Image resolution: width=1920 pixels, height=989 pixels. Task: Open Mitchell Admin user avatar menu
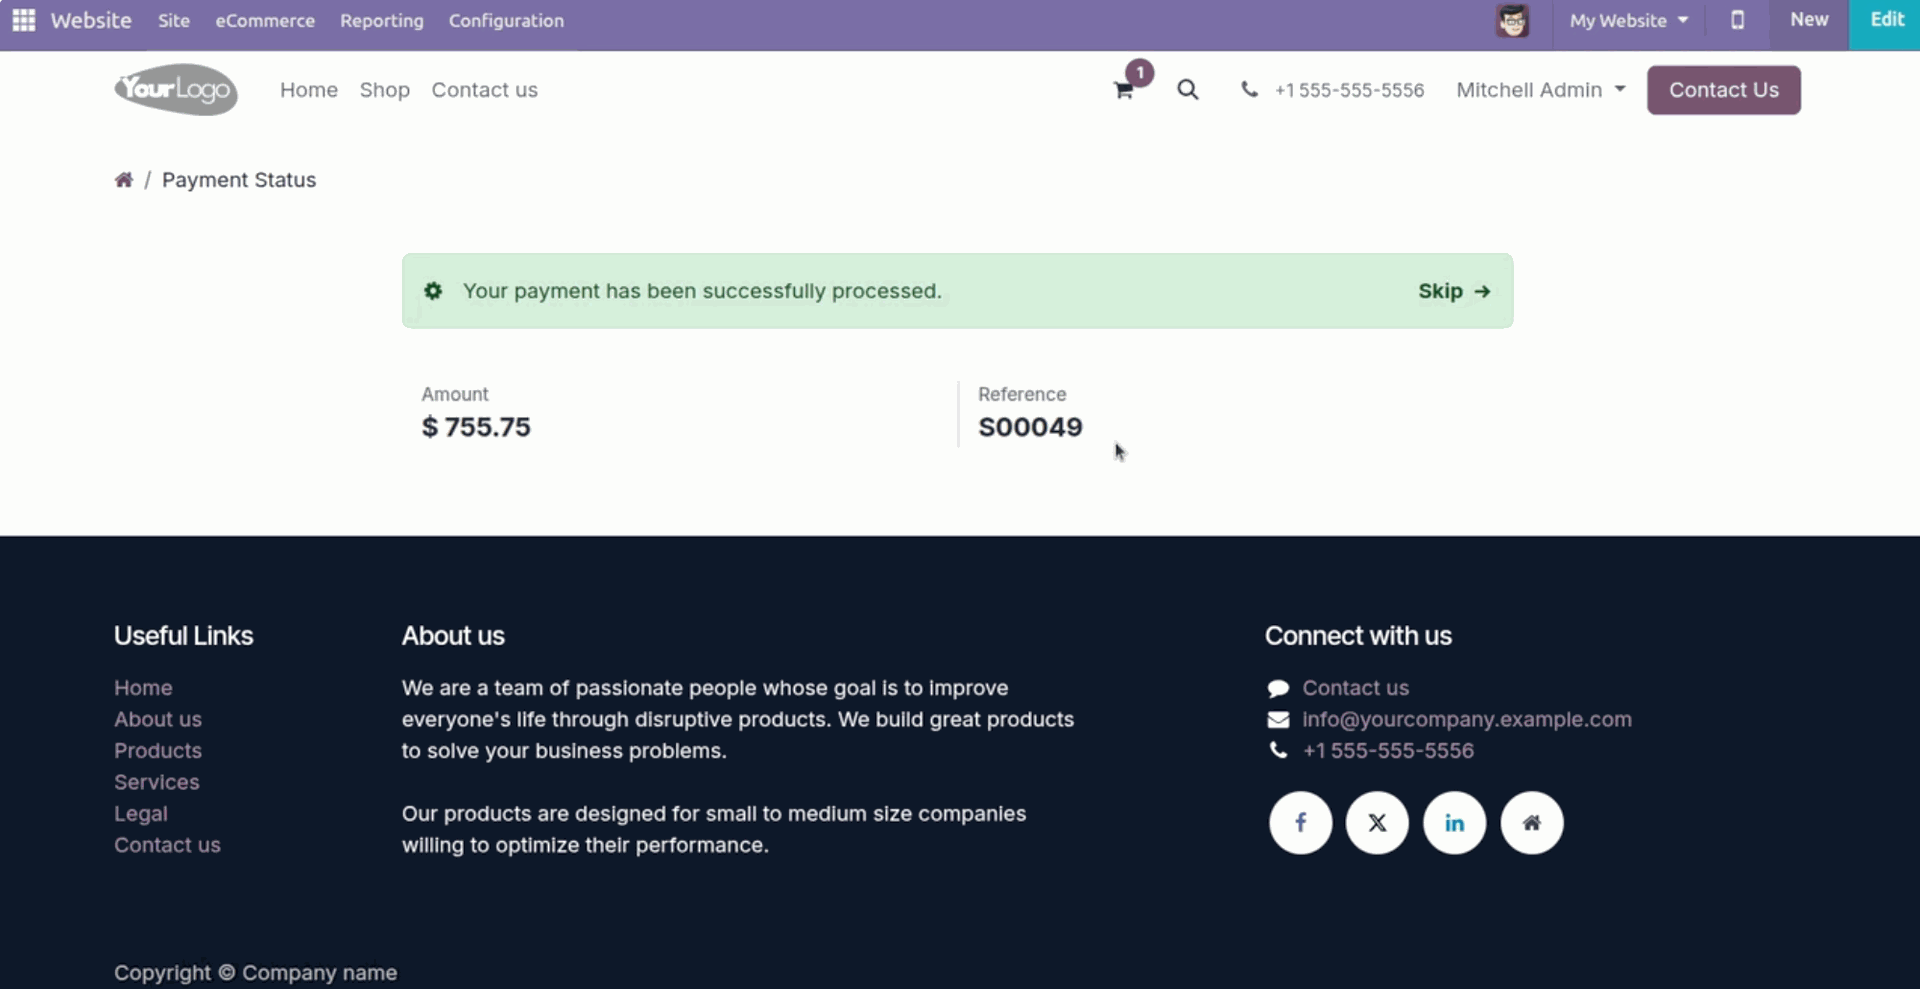[1512, 20]
